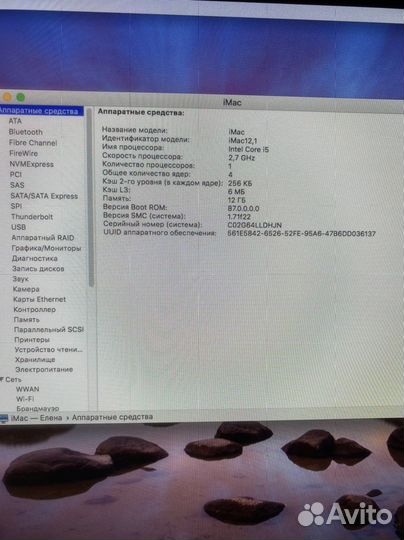Click the Версия SMC (система): label
This screenshot has width=404, height=540.
tap(144, 216)
